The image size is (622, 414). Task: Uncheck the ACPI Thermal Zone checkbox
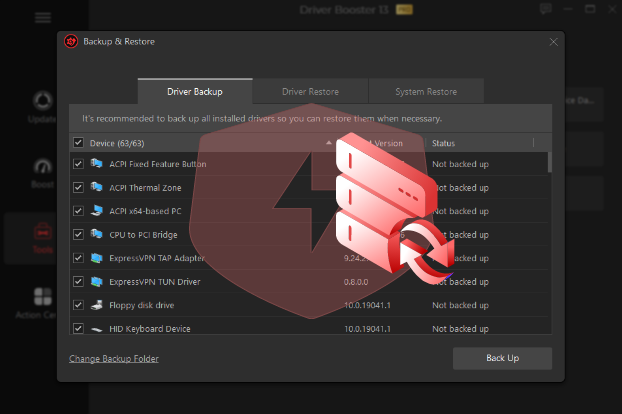click(78, 187)
